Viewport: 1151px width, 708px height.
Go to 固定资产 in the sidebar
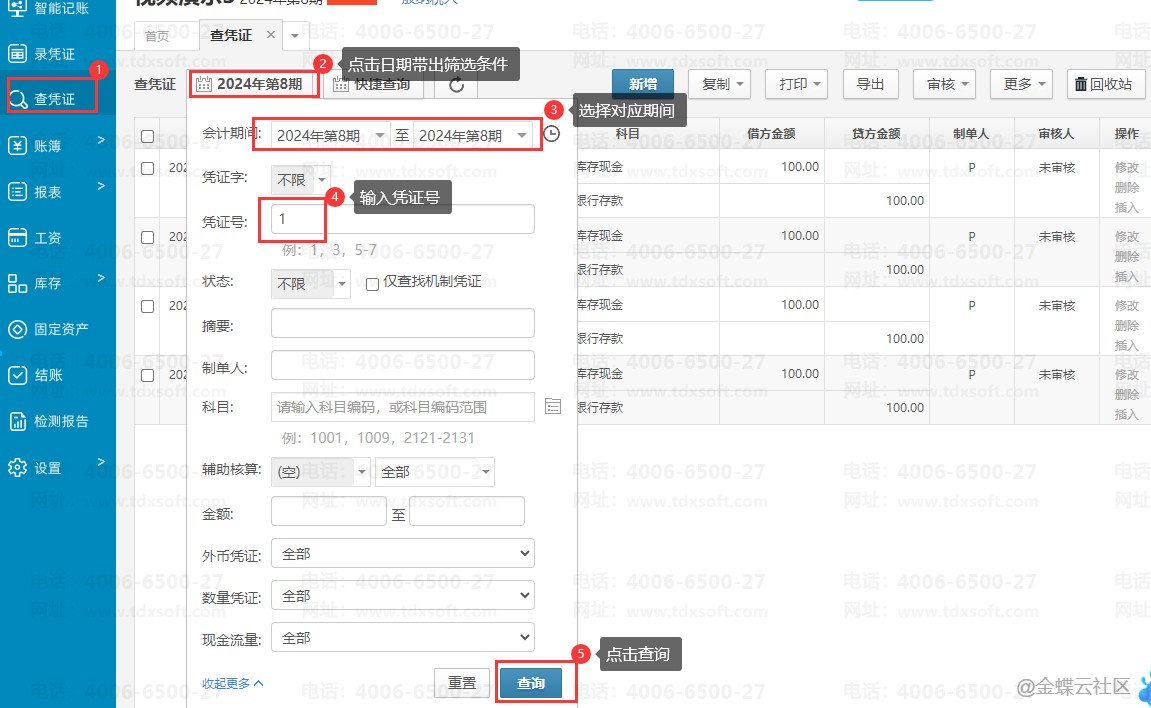point(60,329)
